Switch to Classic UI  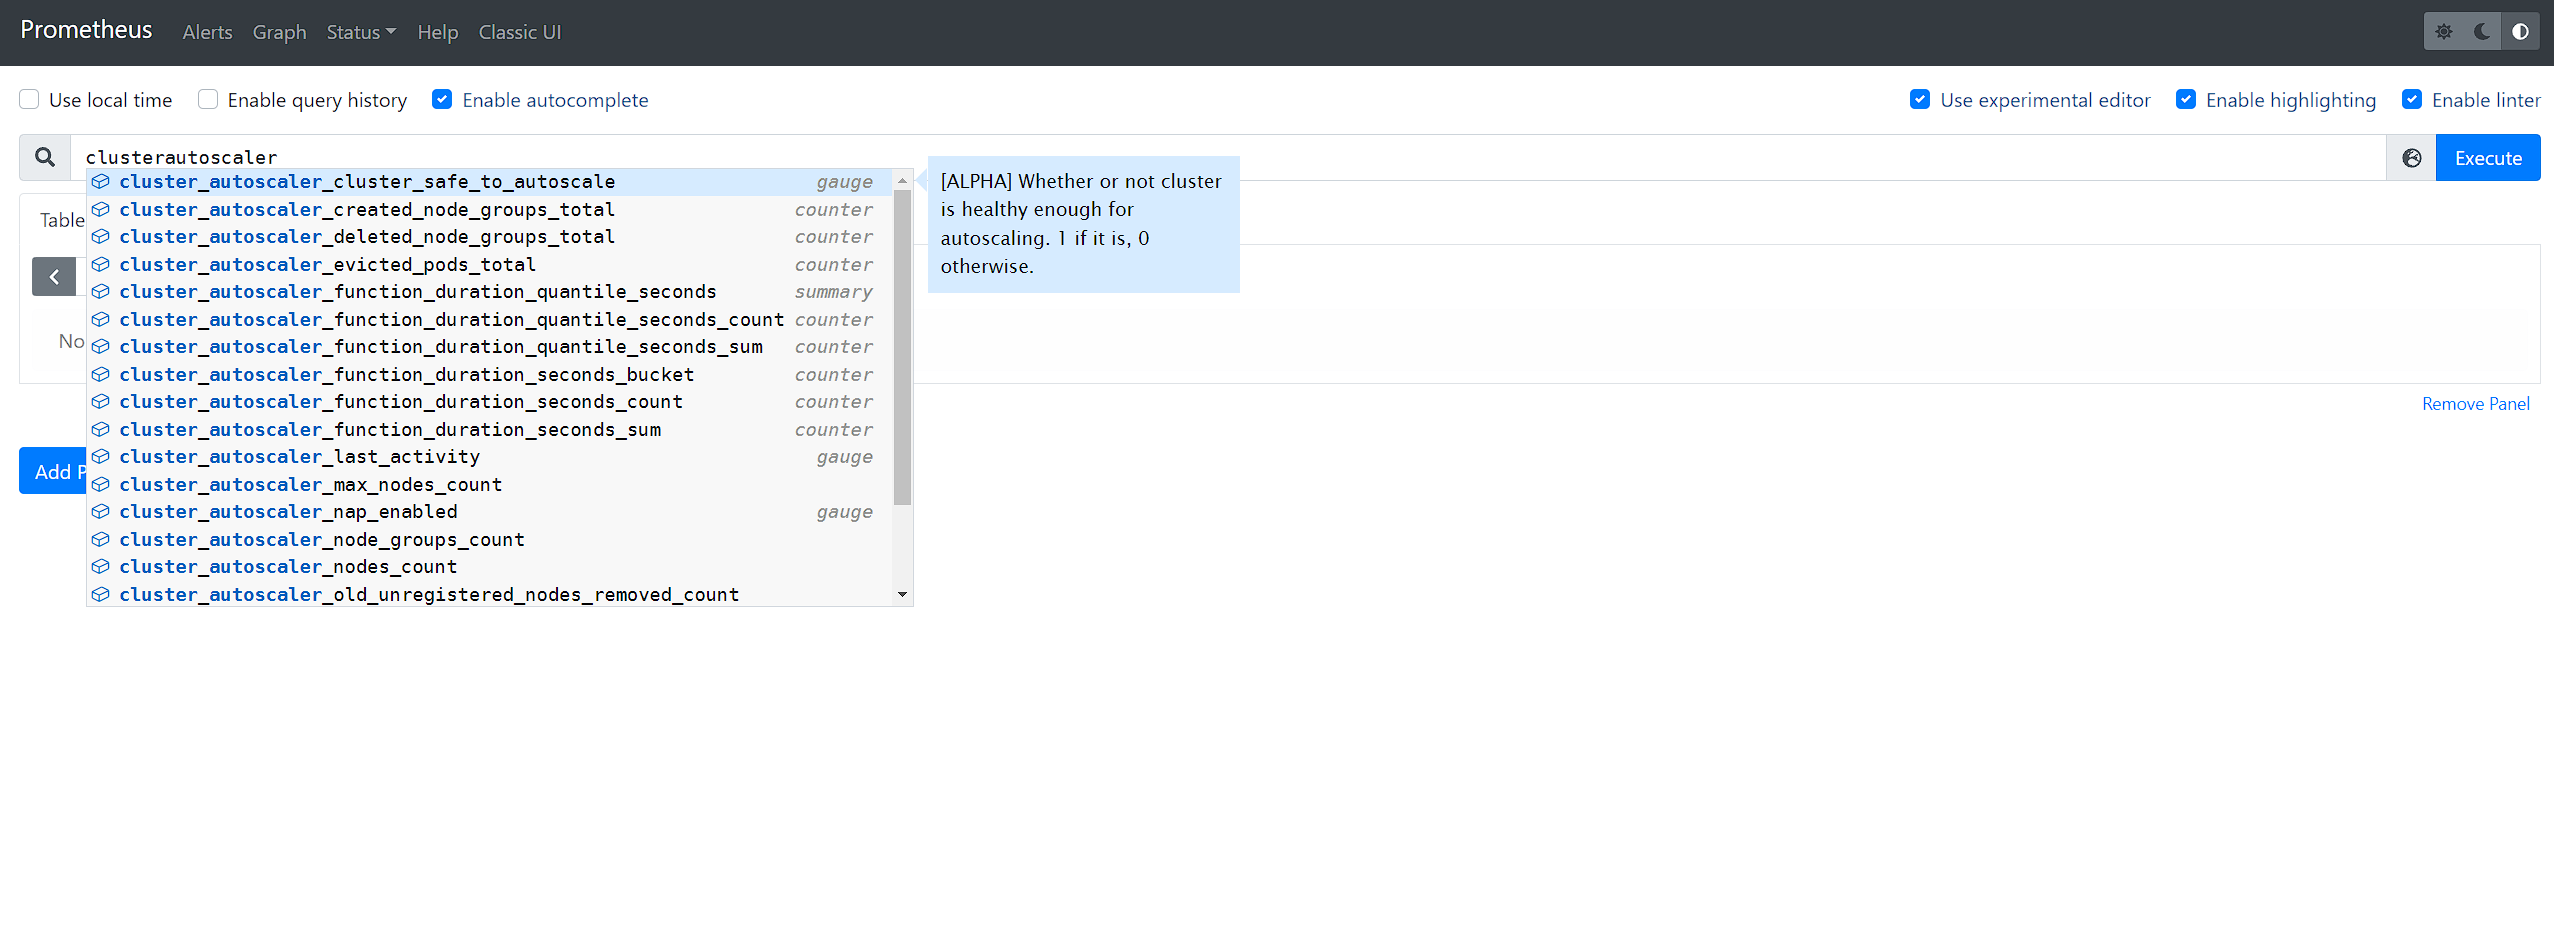519,32
